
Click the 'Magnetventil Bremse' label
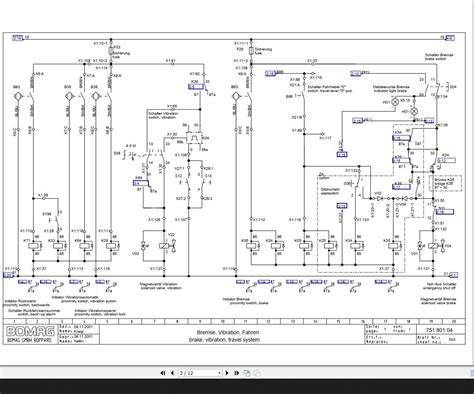pyautogui.click(x=438, y=299)
